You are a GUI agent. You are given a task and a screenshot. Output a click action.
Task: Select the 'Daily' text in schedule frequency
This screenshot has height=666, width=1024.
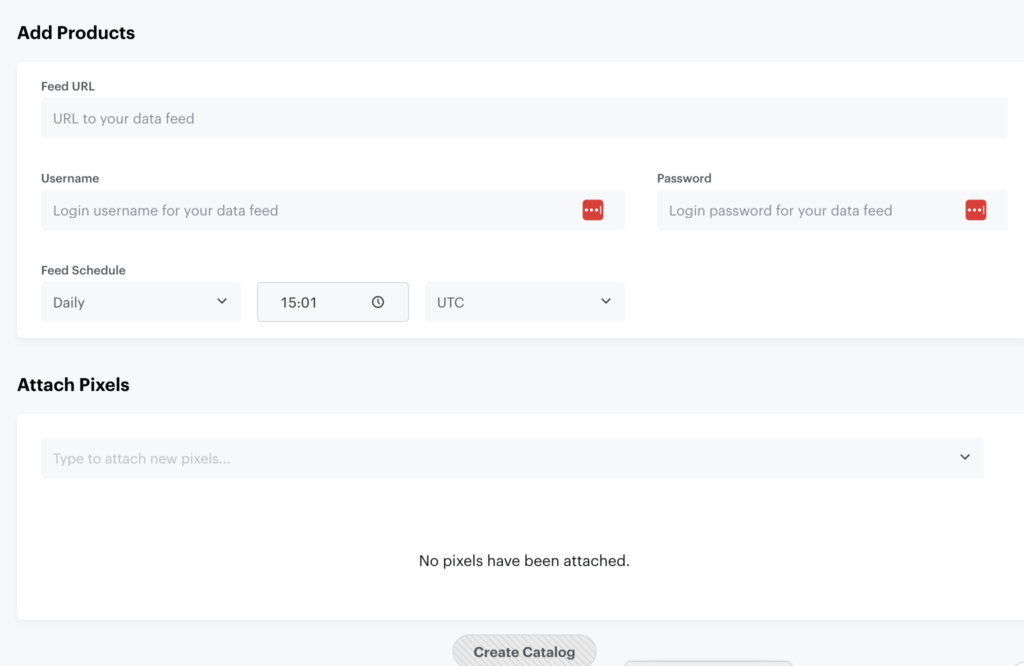click(x=69, y=303)
